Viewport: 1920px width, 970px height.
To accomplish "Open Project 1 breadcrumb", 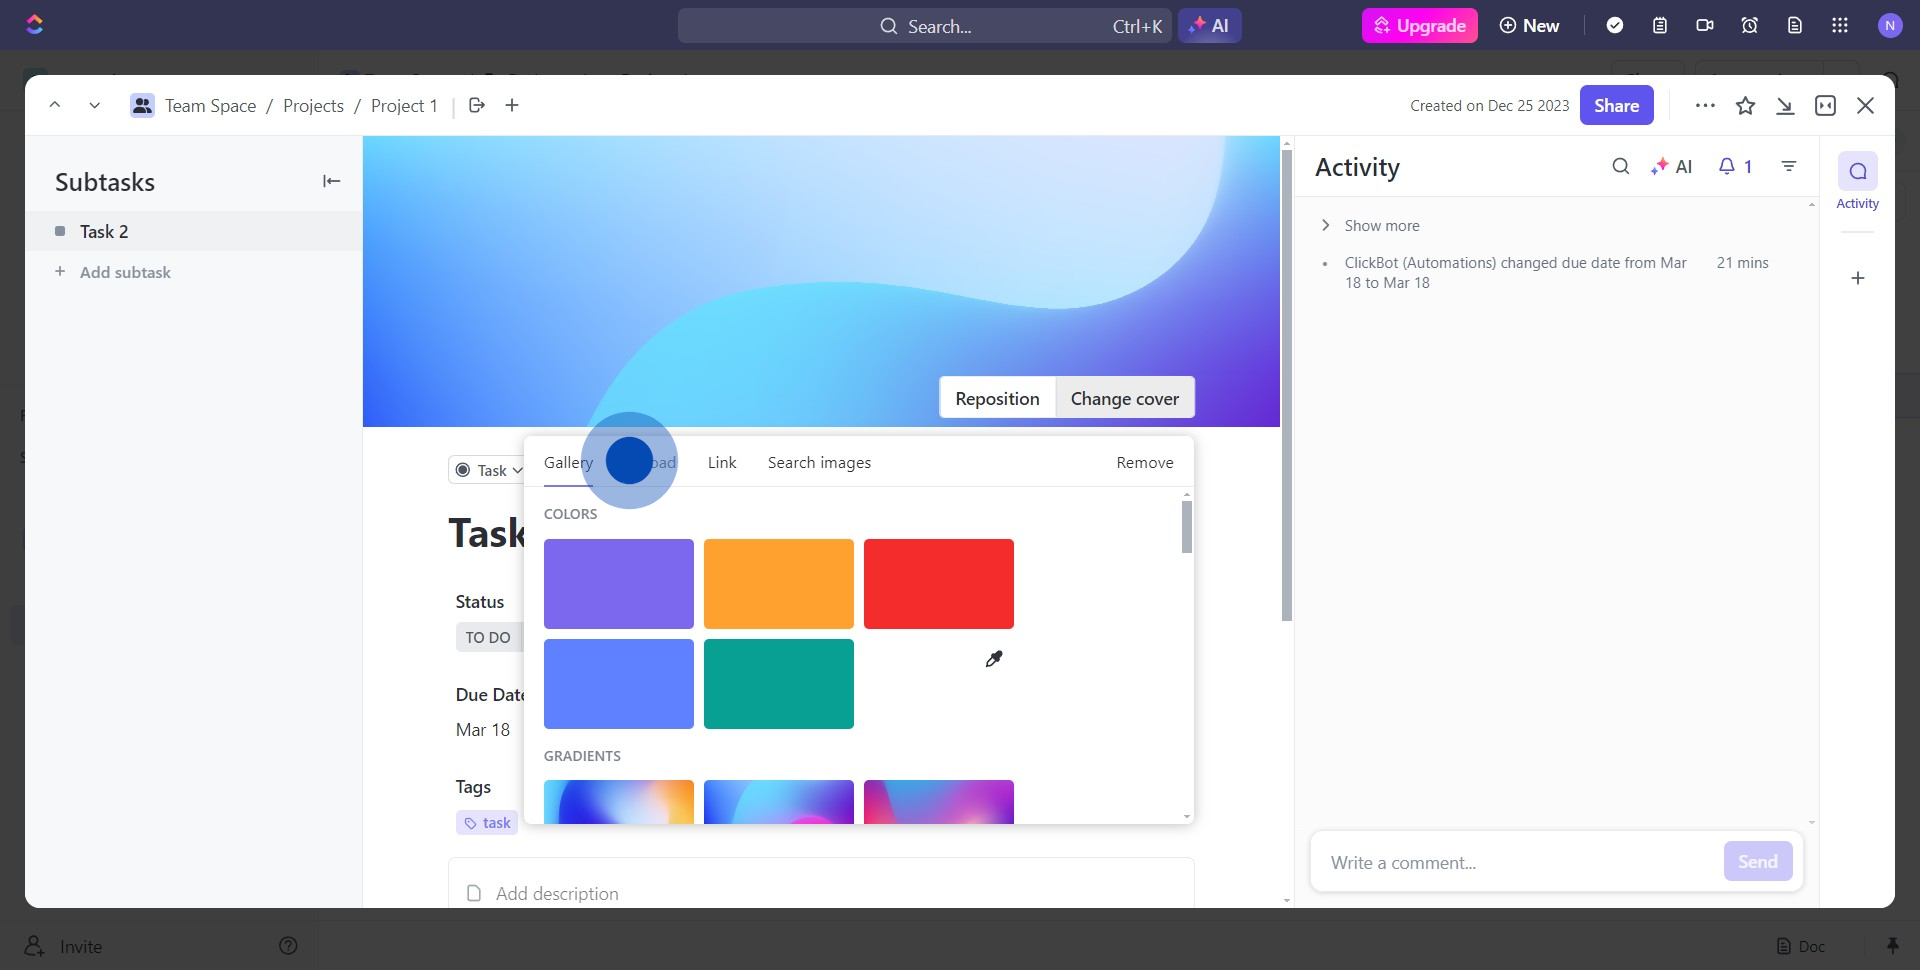I will pyautogui.click(x=404, y=105).
